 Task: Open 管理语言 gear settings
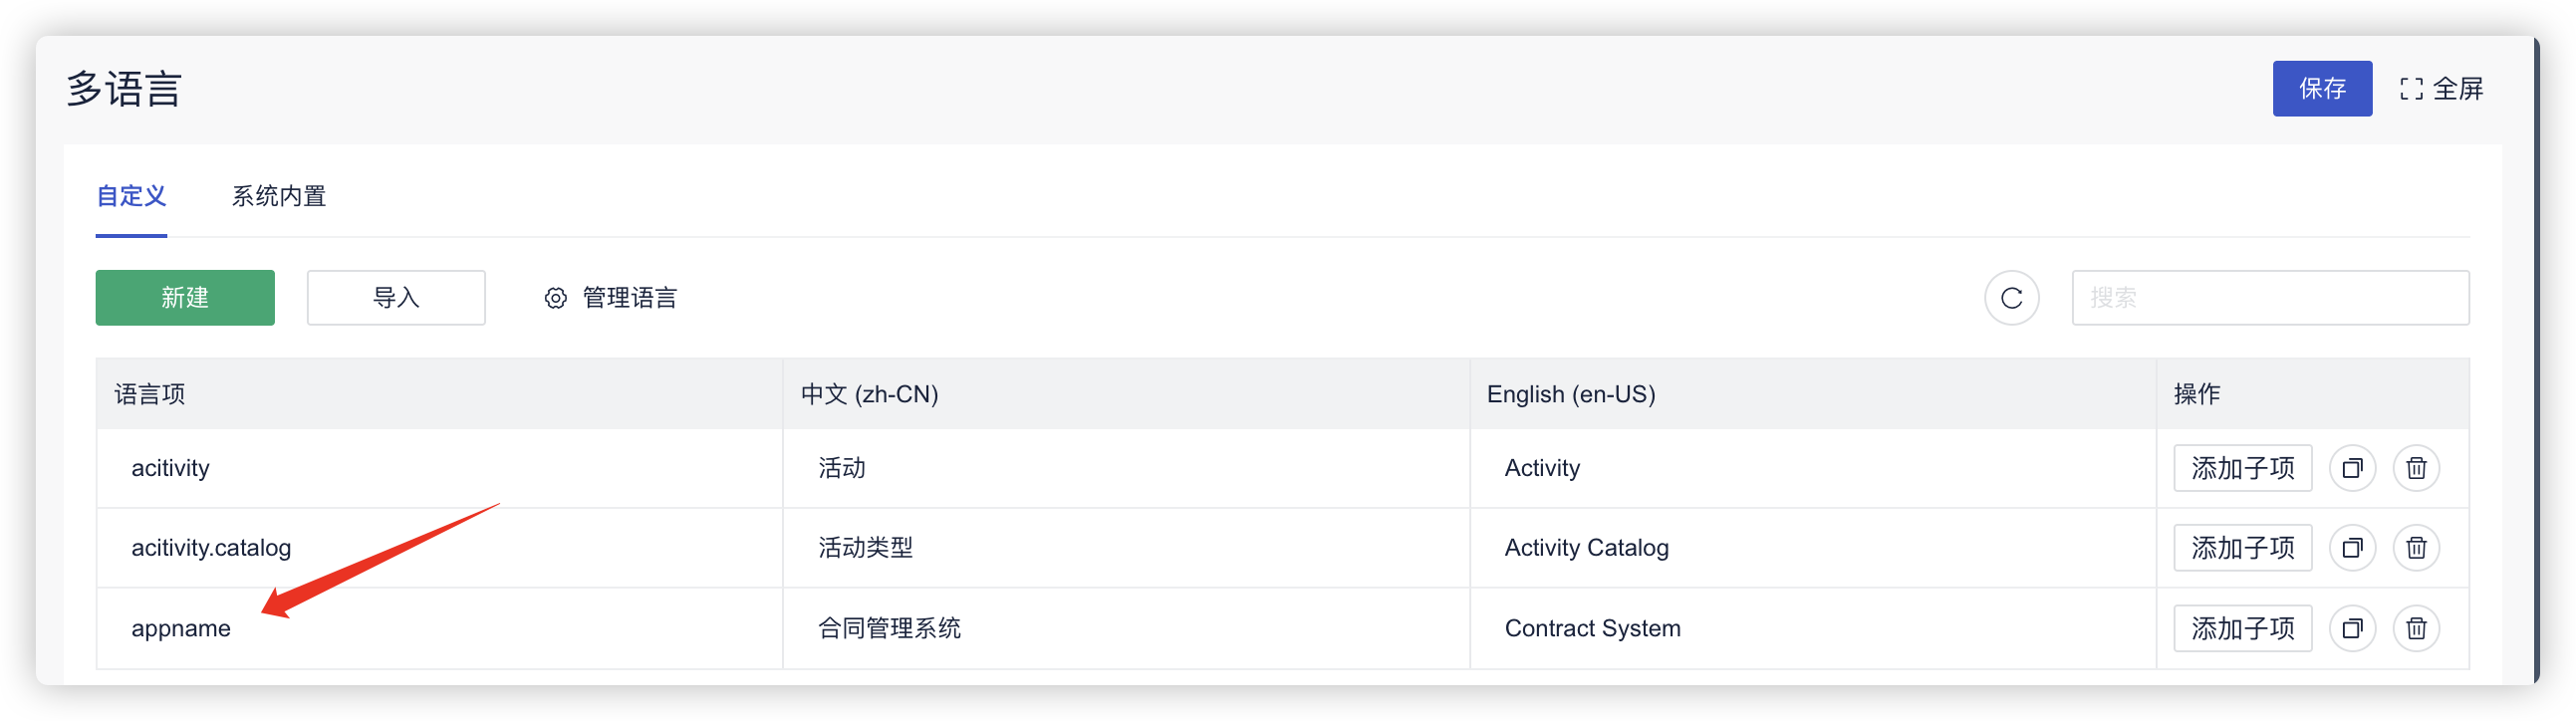click(x=610, y=298)
